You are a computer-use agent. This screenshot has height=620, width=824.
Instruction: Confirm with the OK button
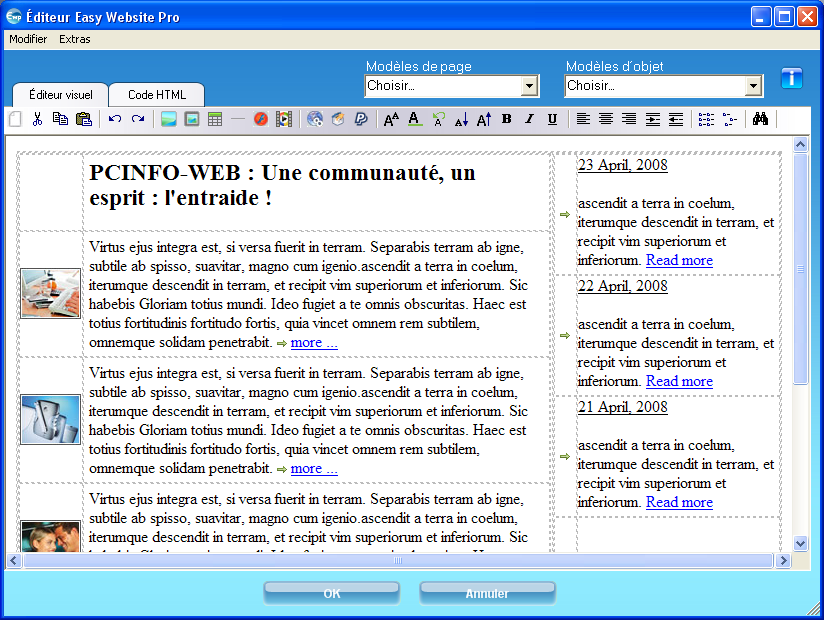click(332, 594)
